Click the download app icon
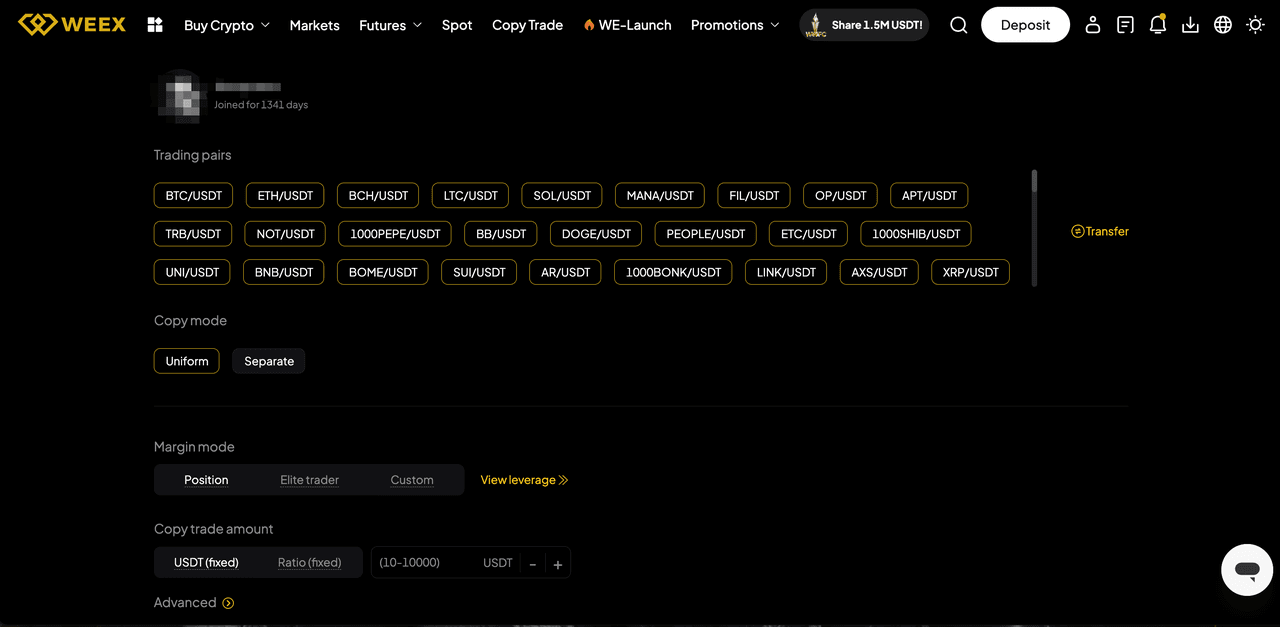The height and width of the screenshot is (627, 1280). (x=1190, y=25)
